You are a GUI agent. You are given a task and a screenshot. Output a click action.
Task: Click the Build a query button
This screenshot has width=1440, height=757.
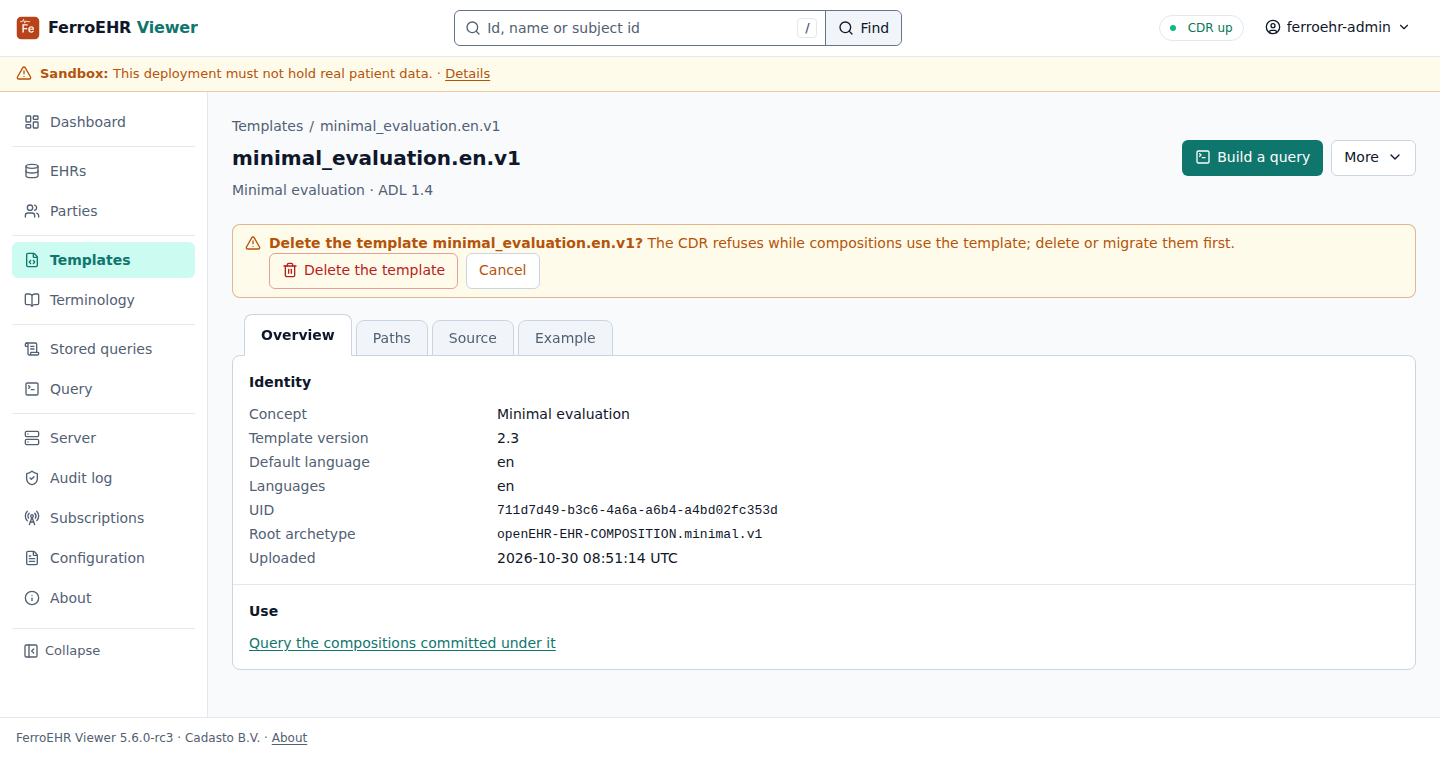click(x=1252, y=158)
